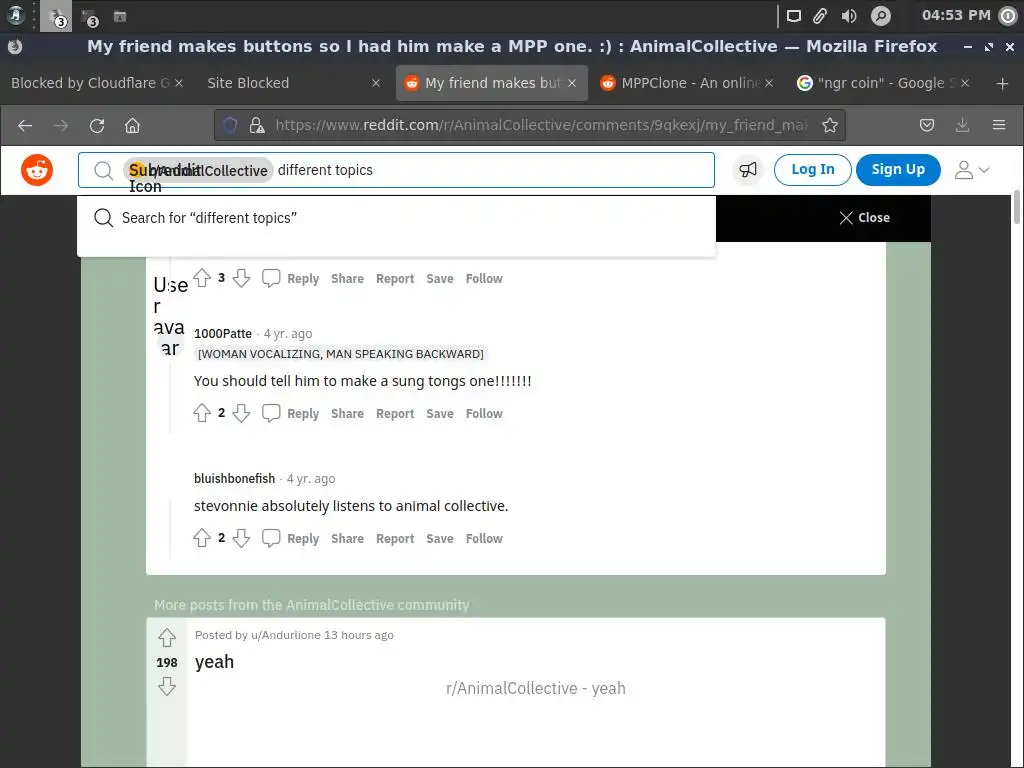Share 1000Patte's comment
Image resolution: width=1024 pixels, height=768 pixels.
click(347, 414)
